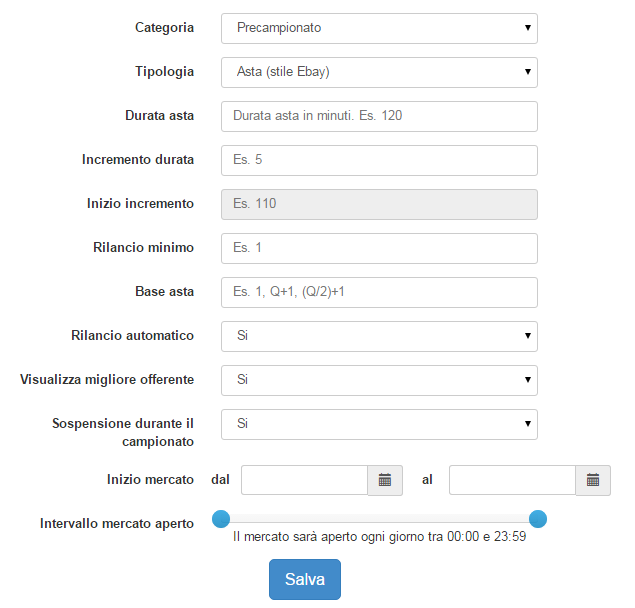This screenshot has height=608, width=635.
Task: Open the Categoria dropdown
Action: tap(379, 28)
